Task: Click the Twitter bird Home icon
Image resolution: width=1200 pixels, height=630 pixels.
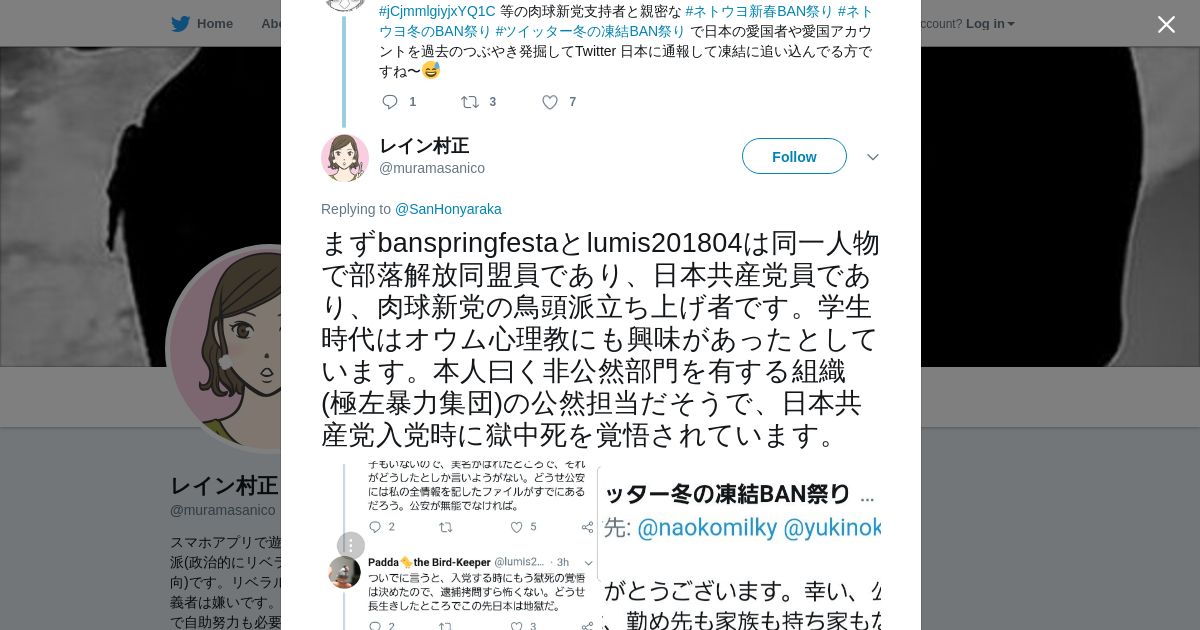Action: click(x=180, y=24)
